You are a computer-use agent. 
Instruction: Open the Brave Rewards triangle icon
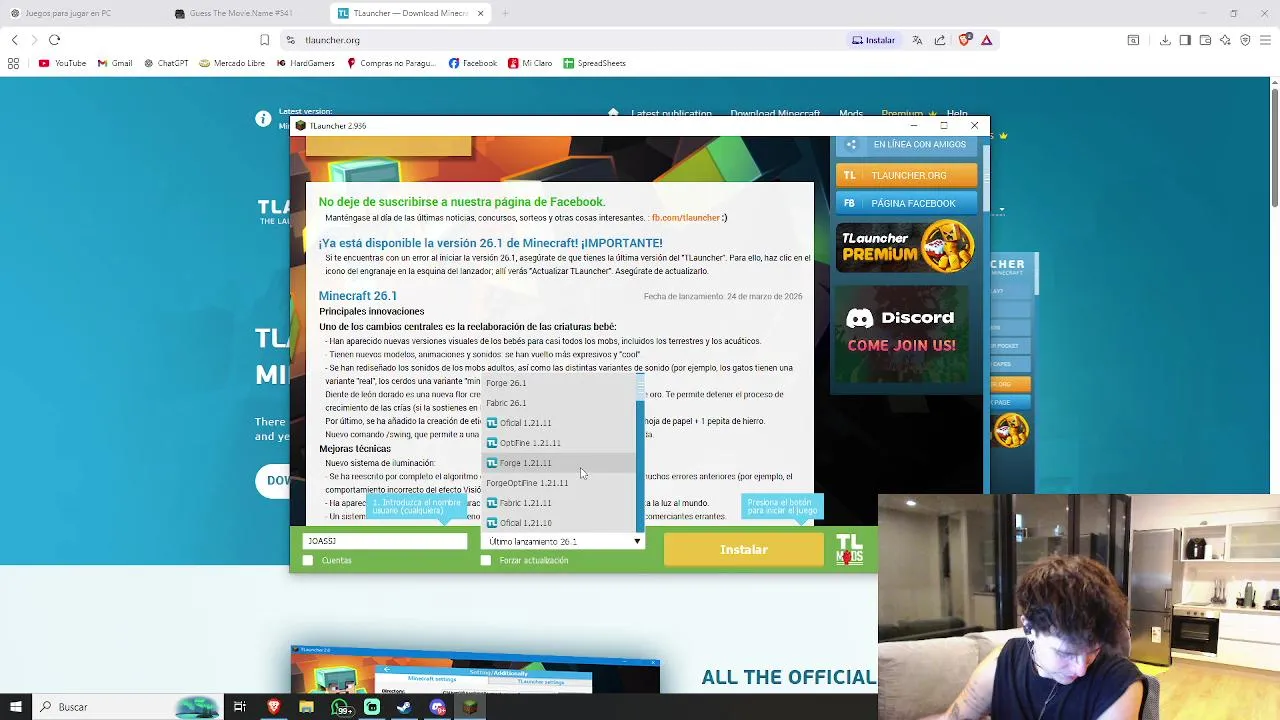(986, 40)
